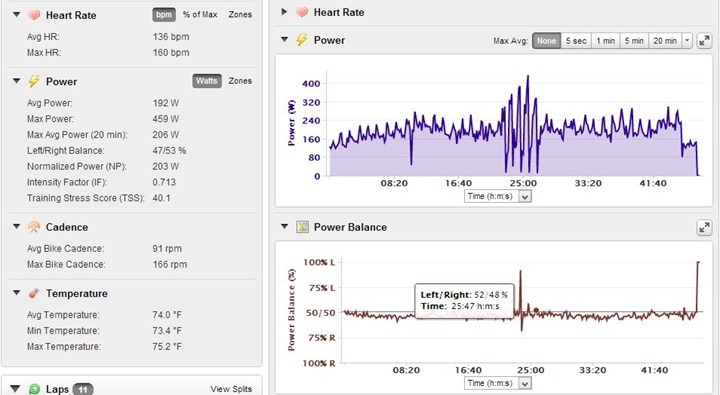The image size is (720, 395).
Task: Click the Power Balance chart icon
Action: point(302,226)
